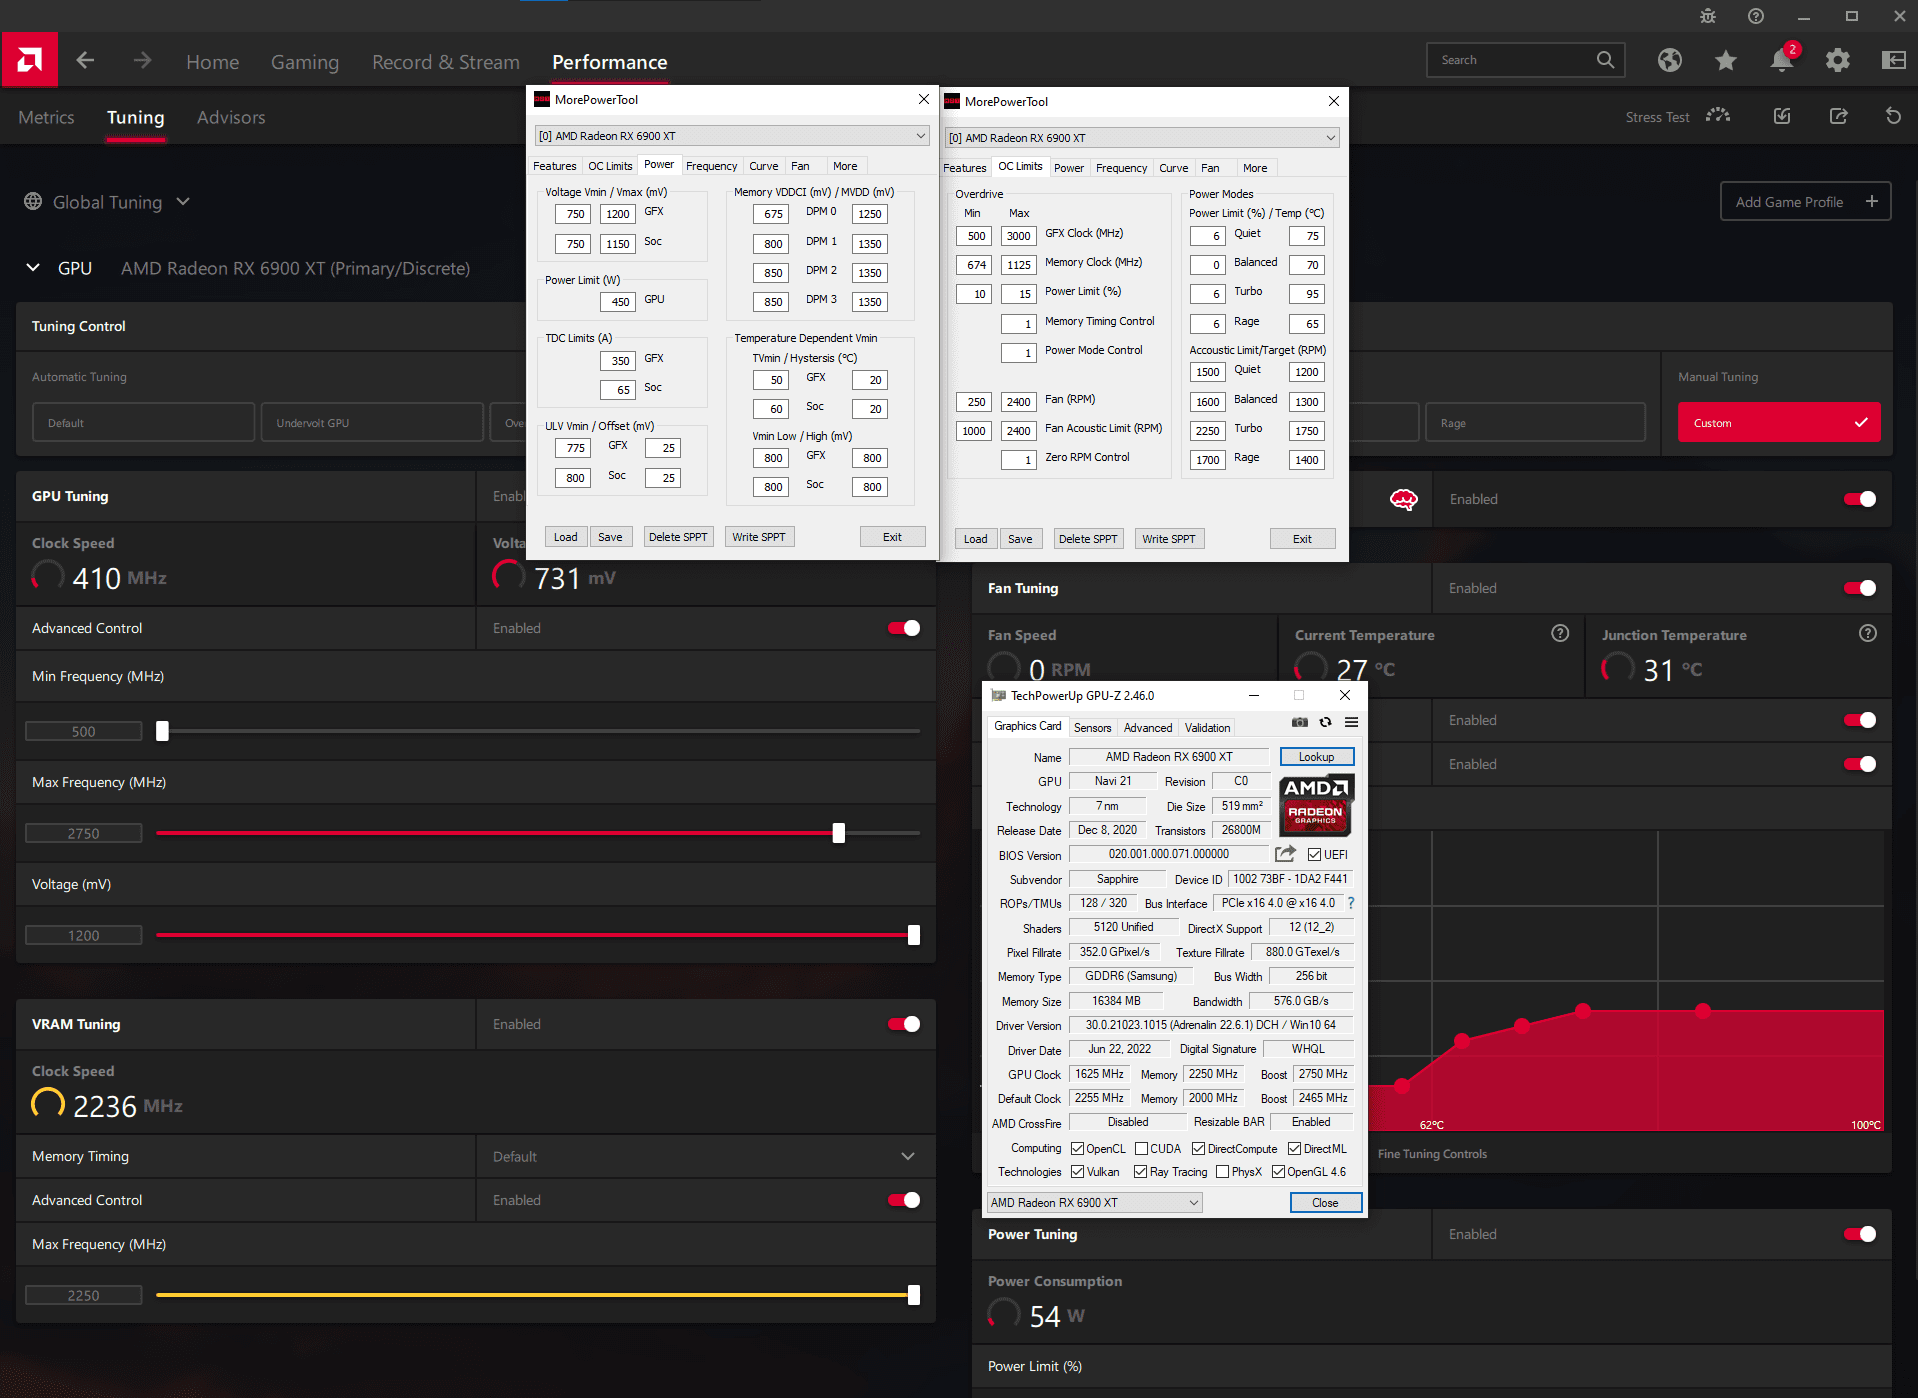This screenshot has width=1918, height=1398.
Task: Click GPU-Z refresh icon
Action: pyautogui.click(x=1325, y=722)
